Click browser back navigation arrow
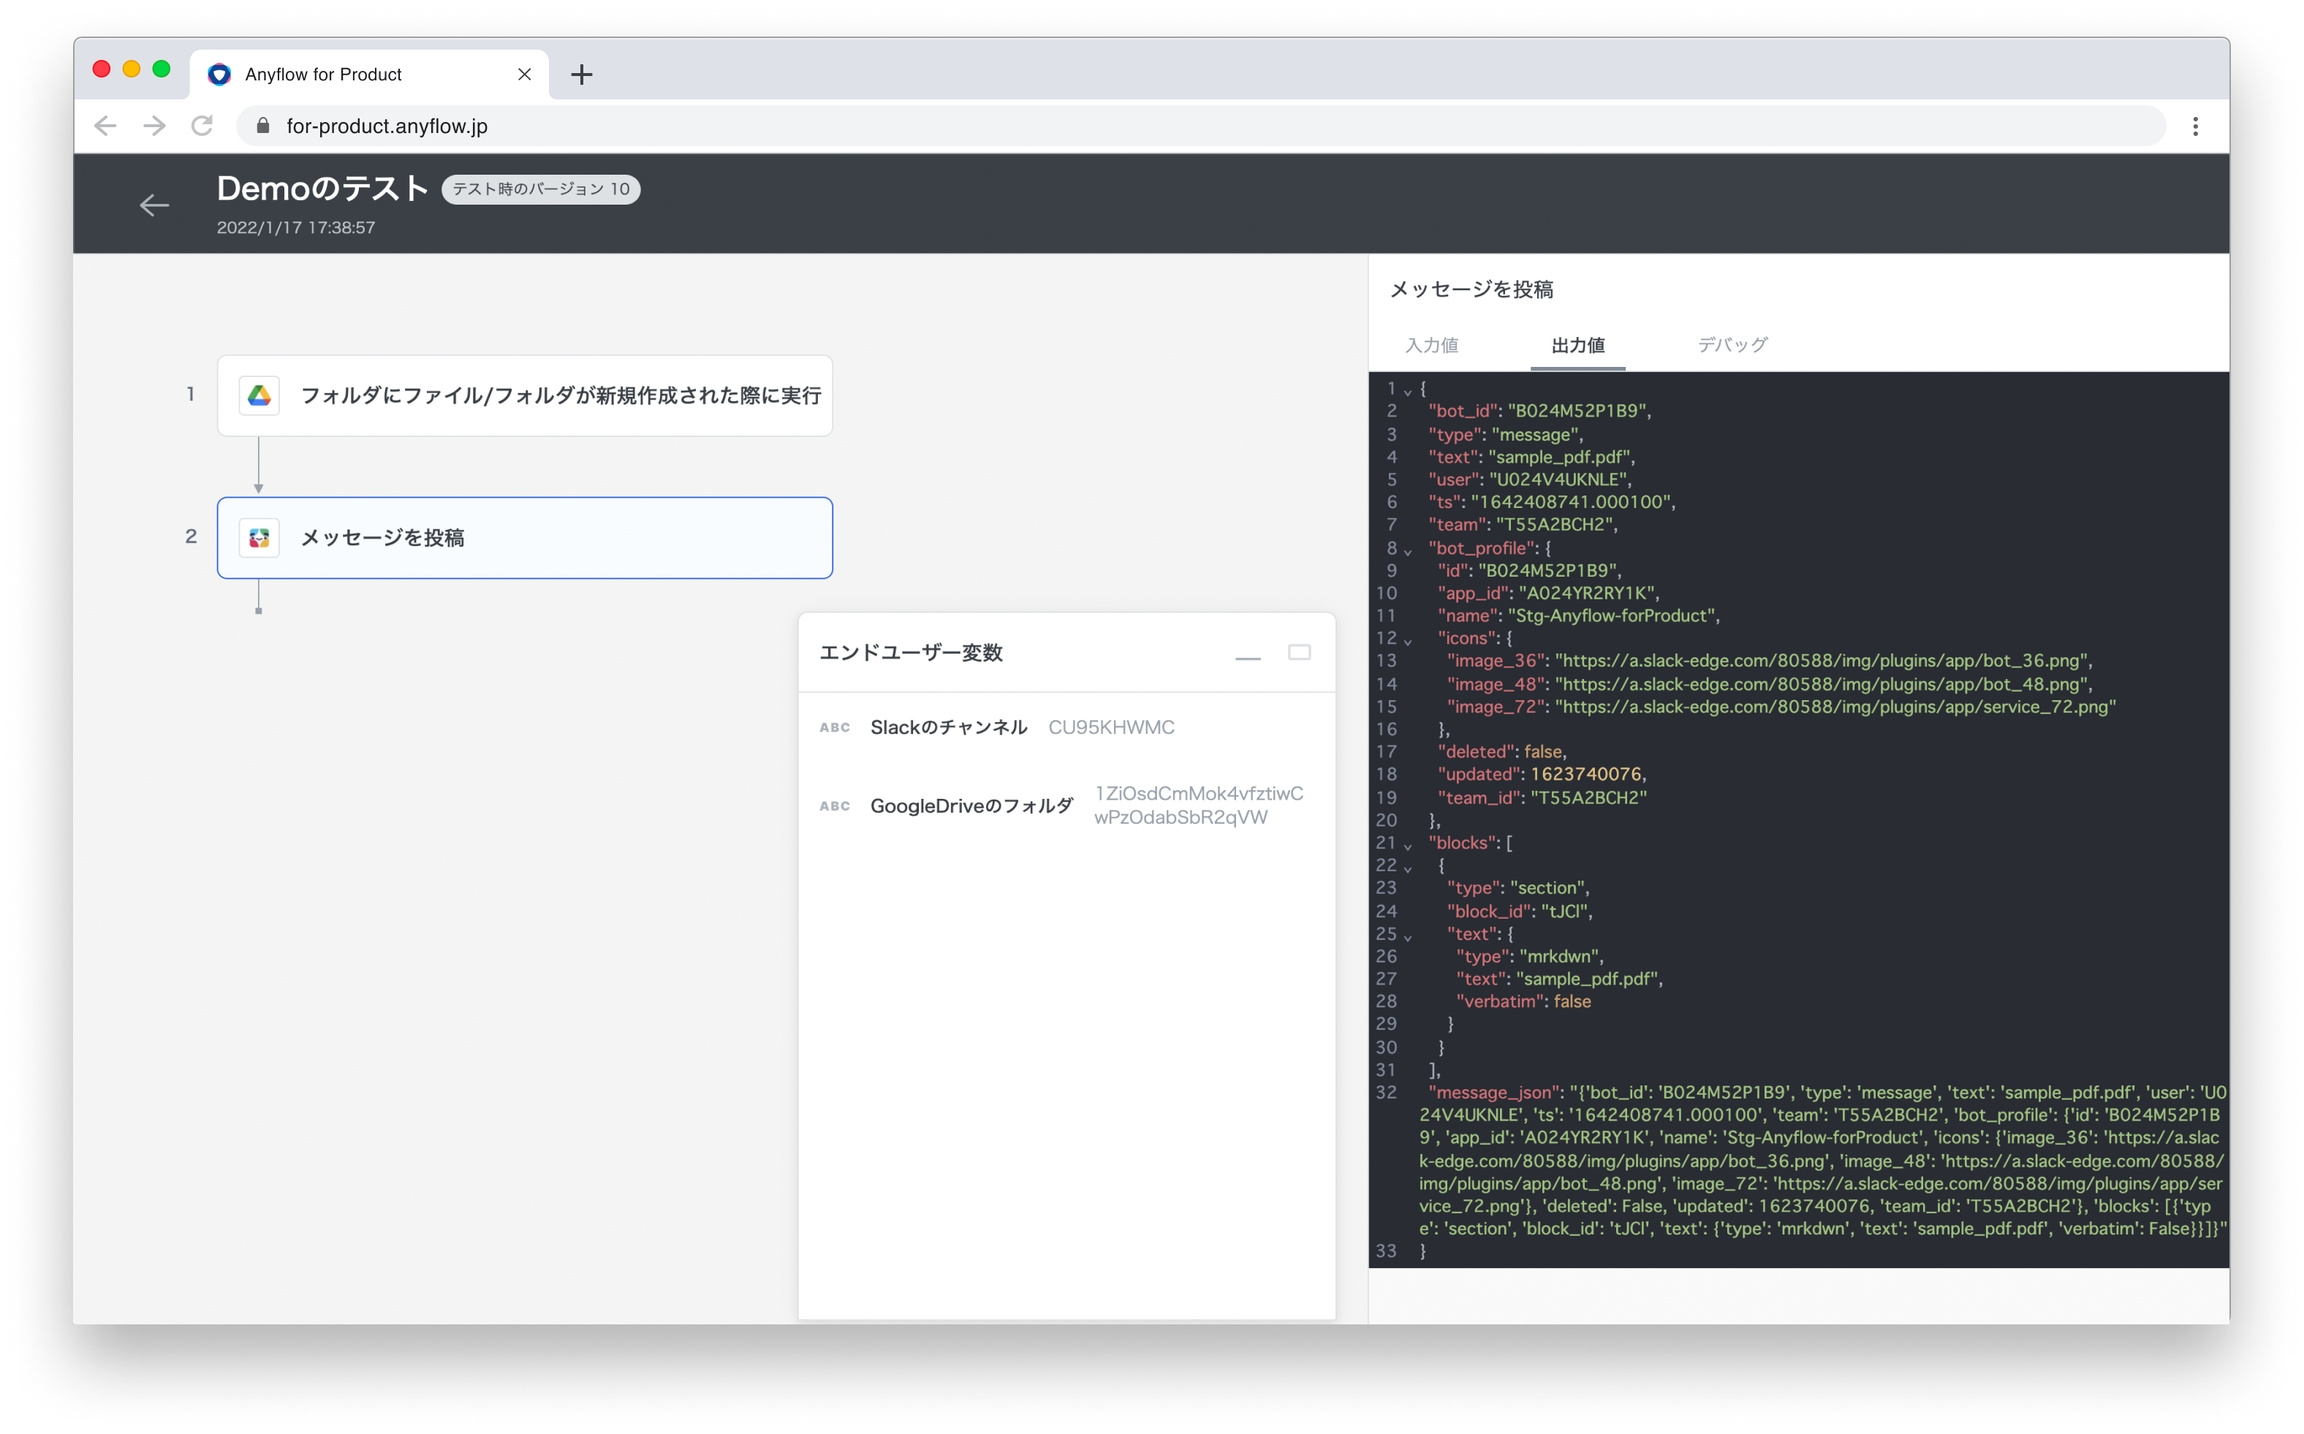The width and height of the screenshot is (2304, 1434). point(106,126)
